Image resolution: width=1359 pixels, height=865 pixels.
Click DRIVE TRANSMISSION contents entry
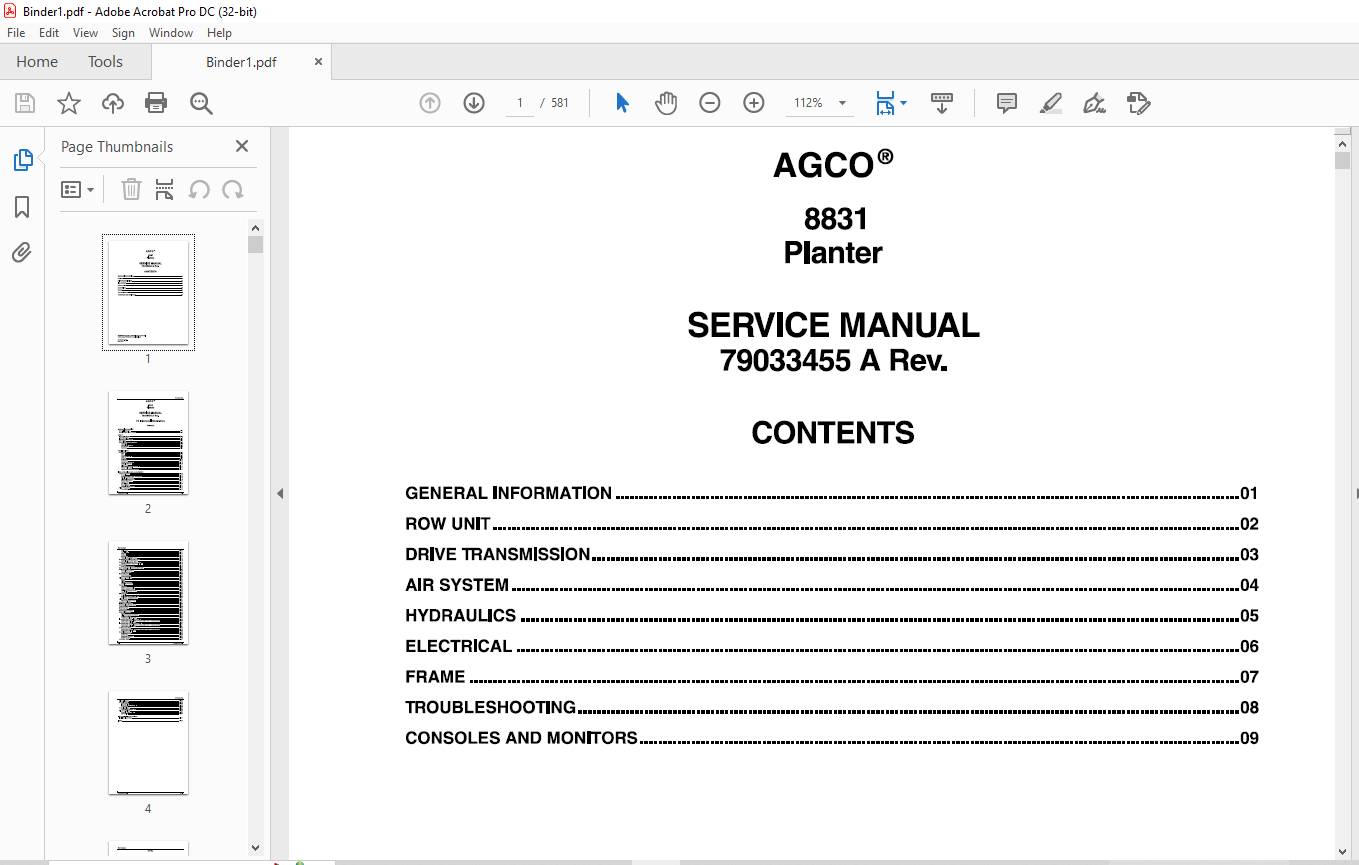(x=831, y=554)
